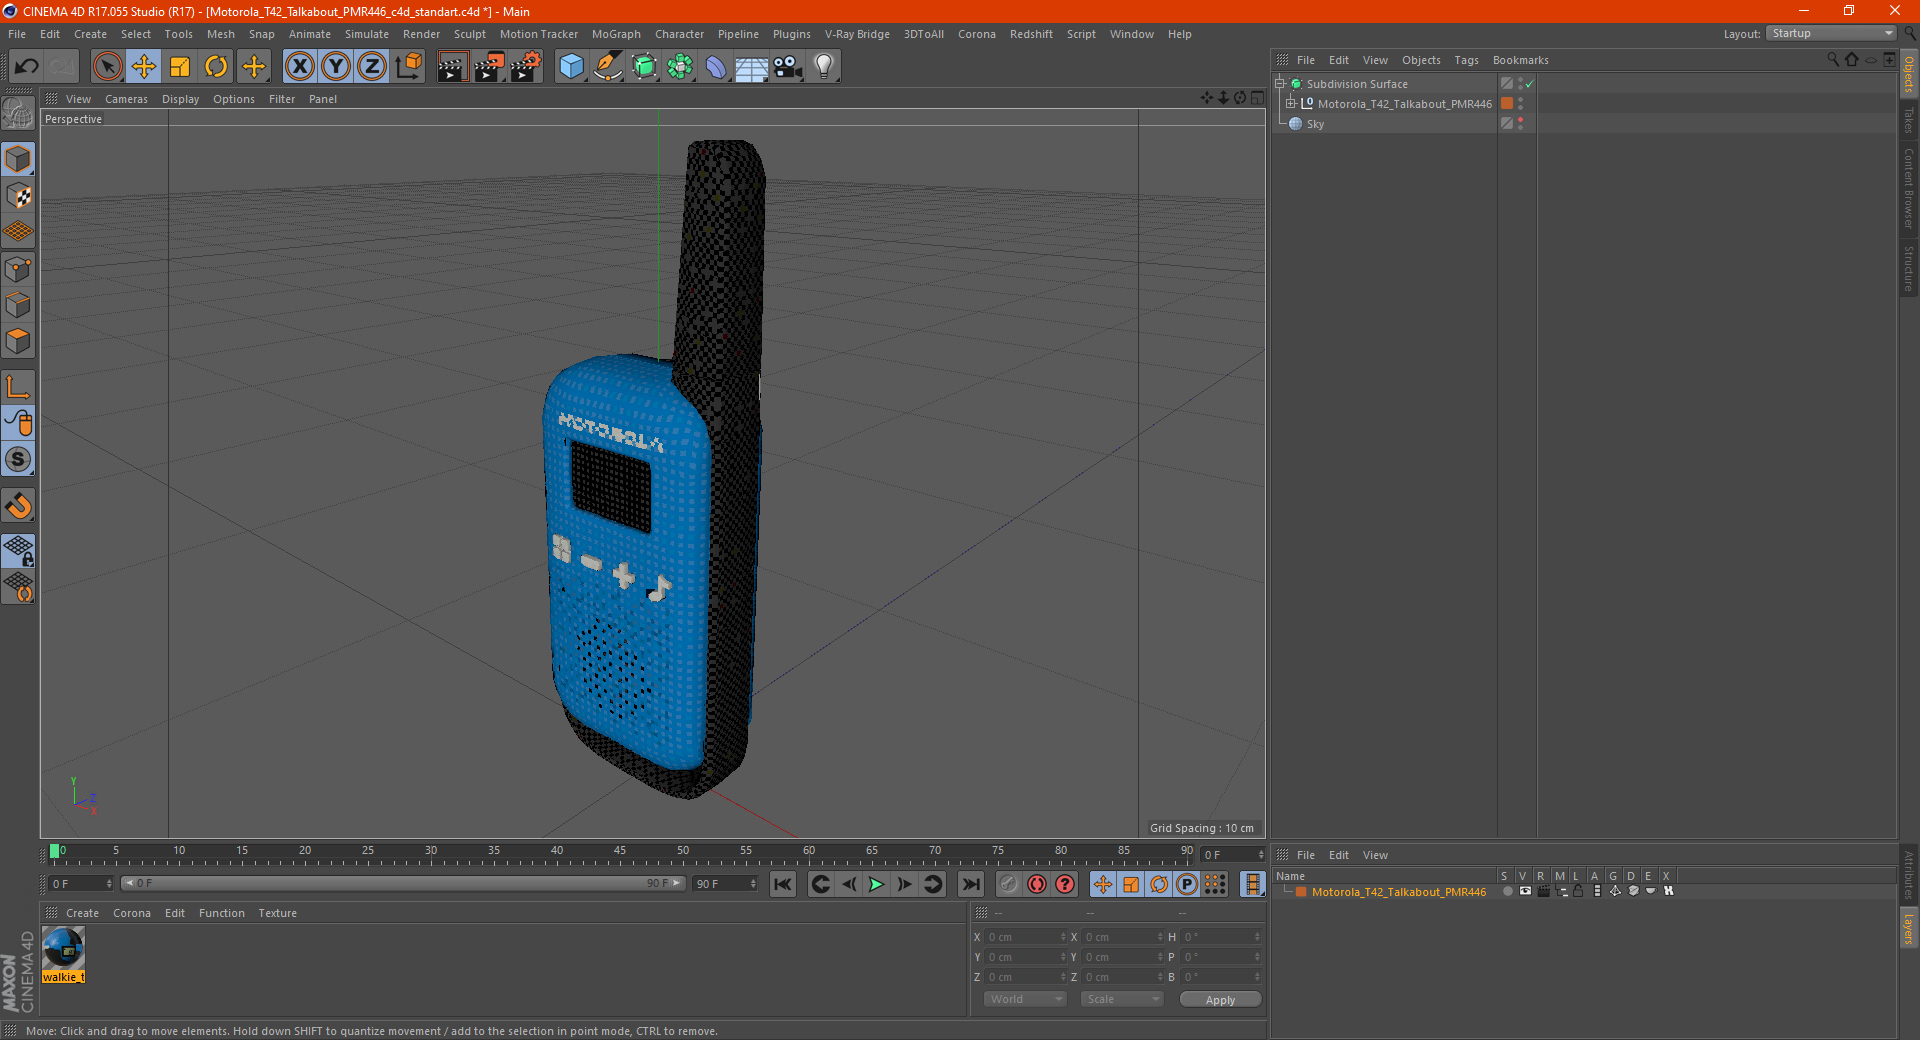
Task: Click the Motorola object layer color swatch
Action: click(1507, 104)
